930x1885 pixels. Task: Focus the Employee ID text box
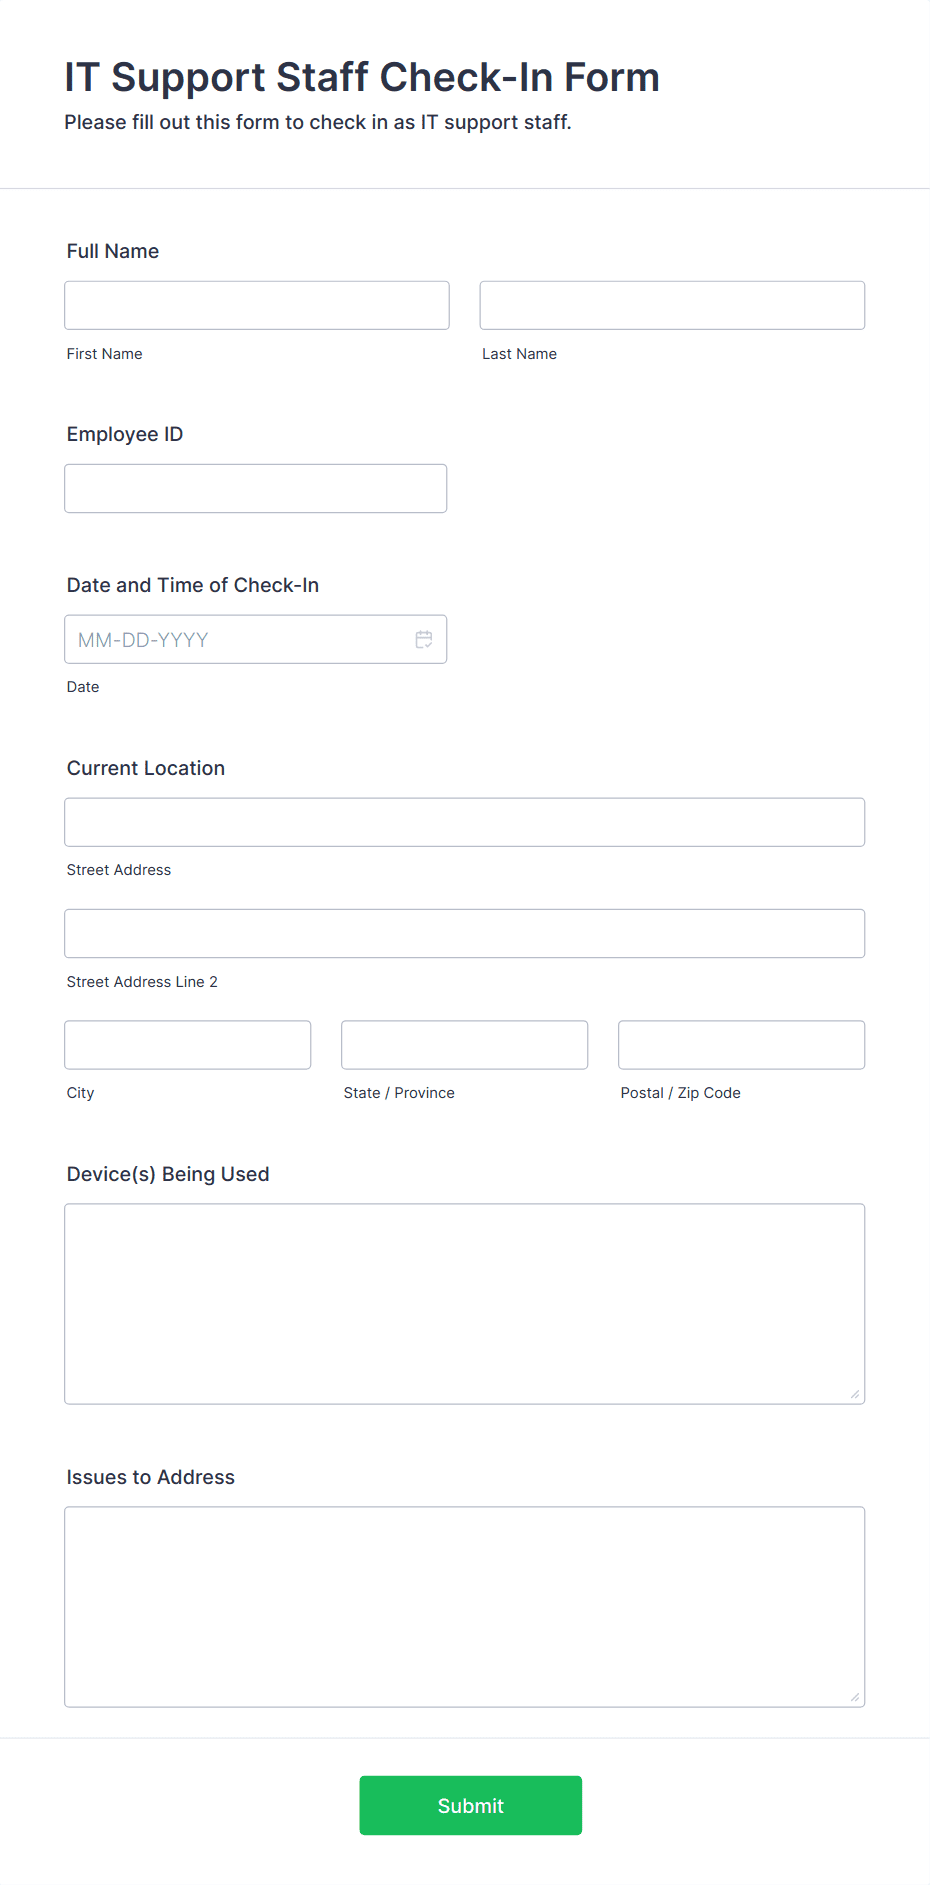(x=256, y=488)
